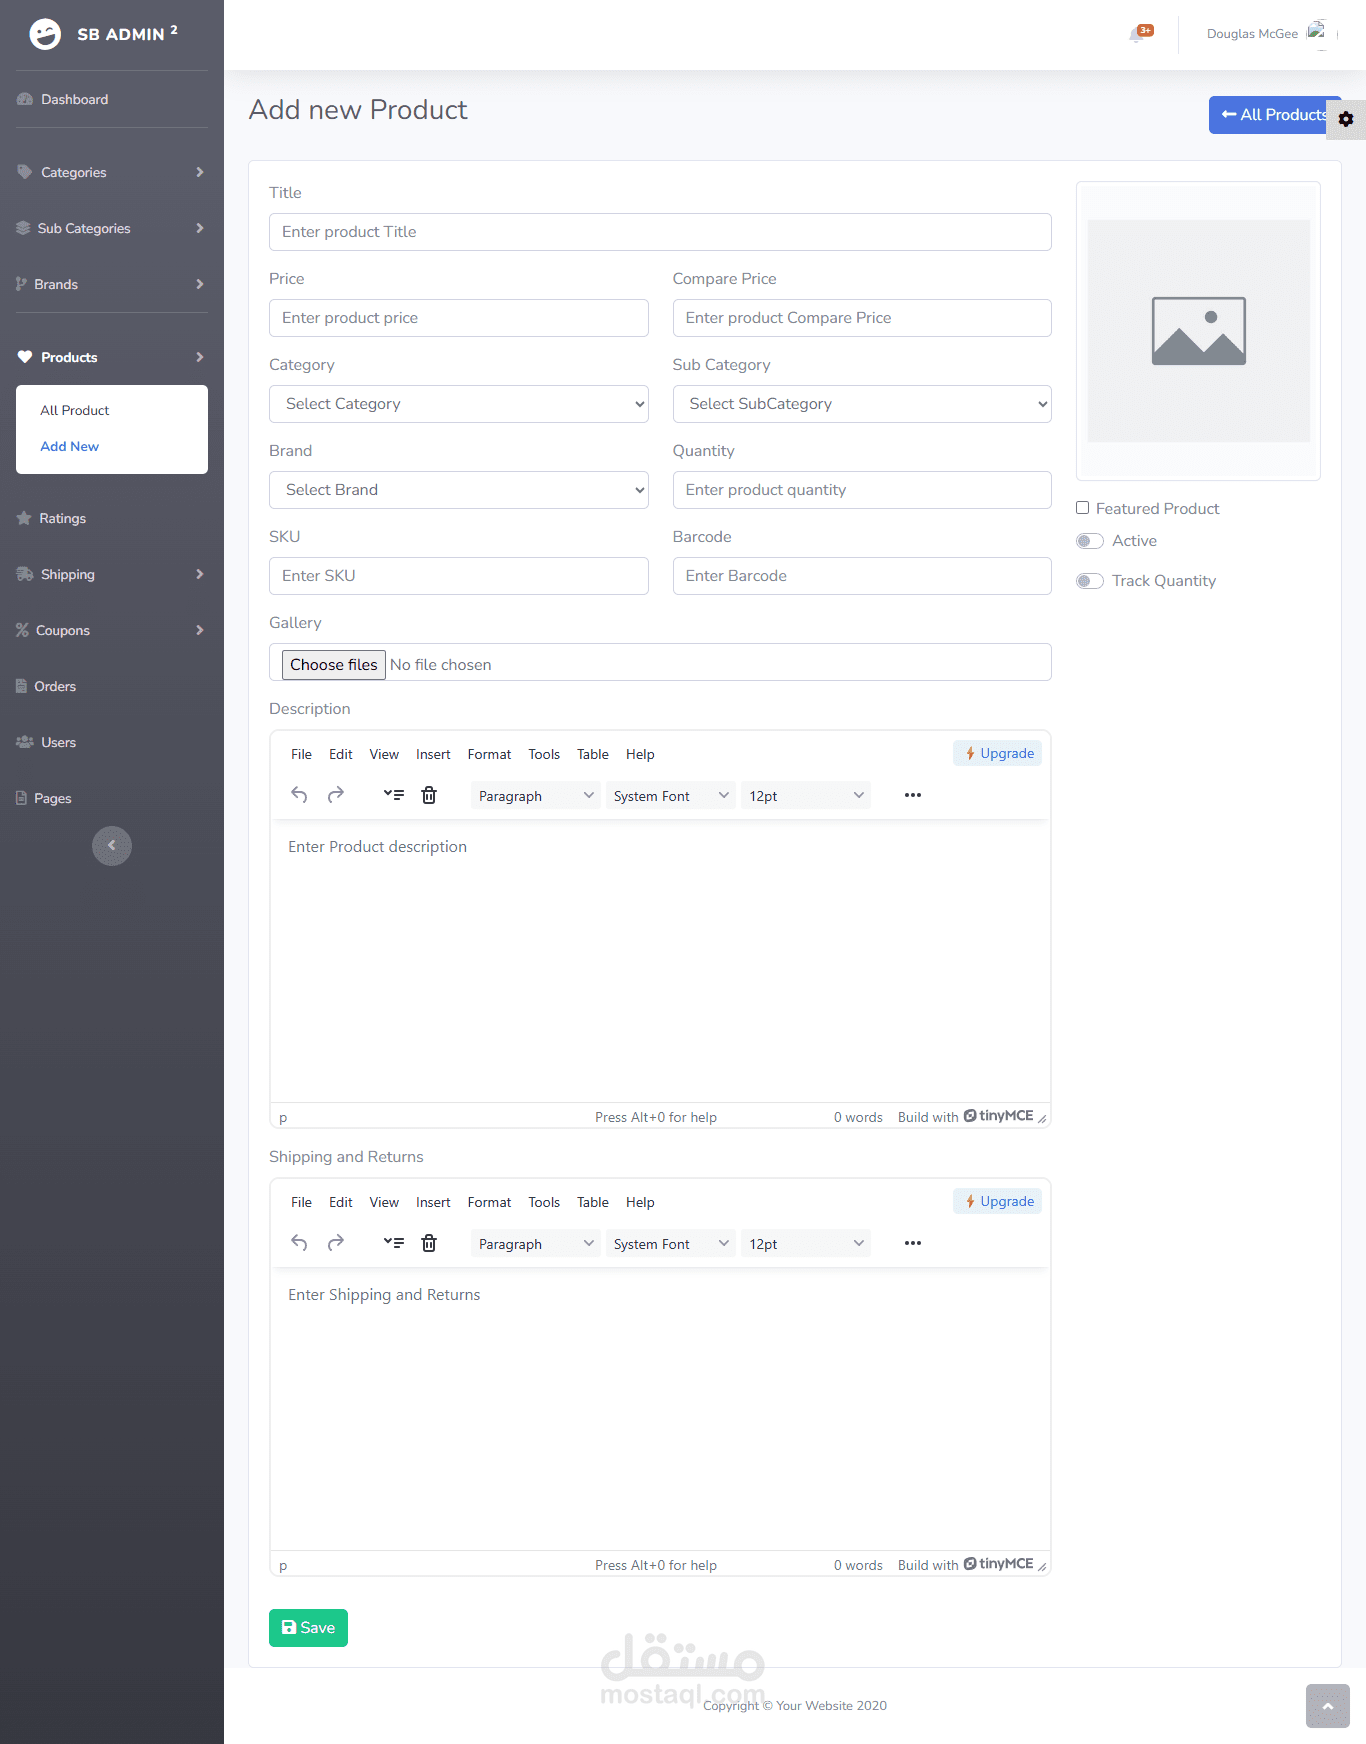The height and width of the screenshot is (1744, 1366).
Task: Click outline list icon in Shipping and Returns editor
Action: click(x=394, y=1243)
